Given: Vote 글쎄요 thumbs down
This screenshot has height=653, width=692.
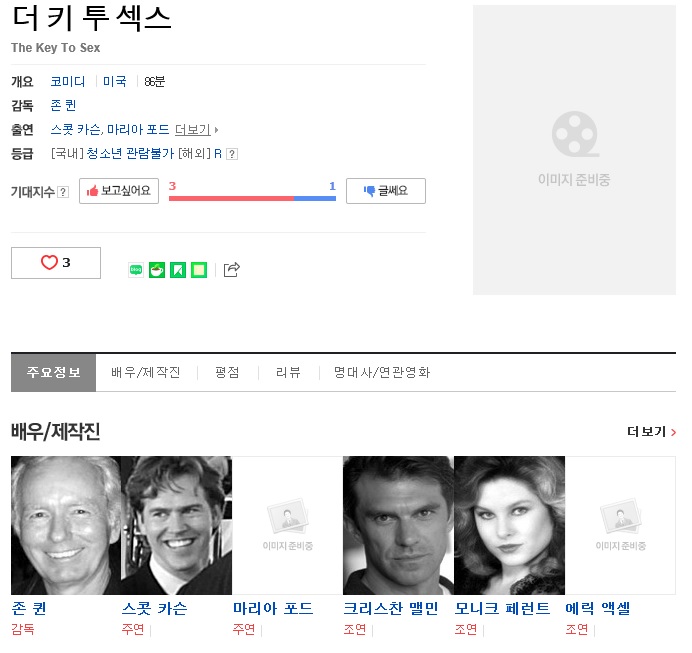Looking at the screenshot, I should click(385, 191).
